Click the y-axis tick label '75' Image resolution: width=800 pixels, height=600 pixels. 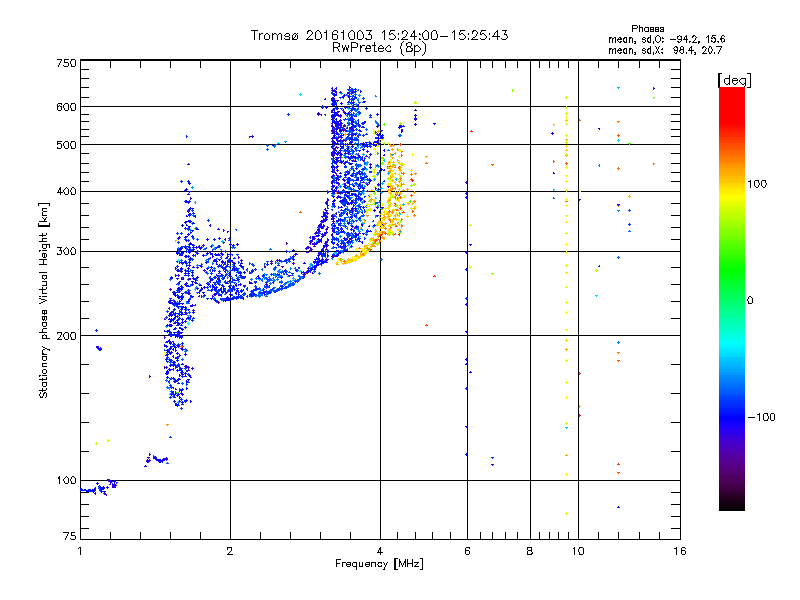[x=70, y=536]
